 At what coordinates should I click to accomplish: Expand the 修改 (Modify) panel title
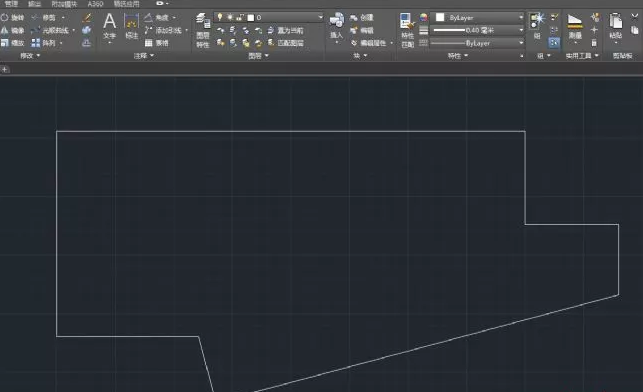(x=30, y=55)
